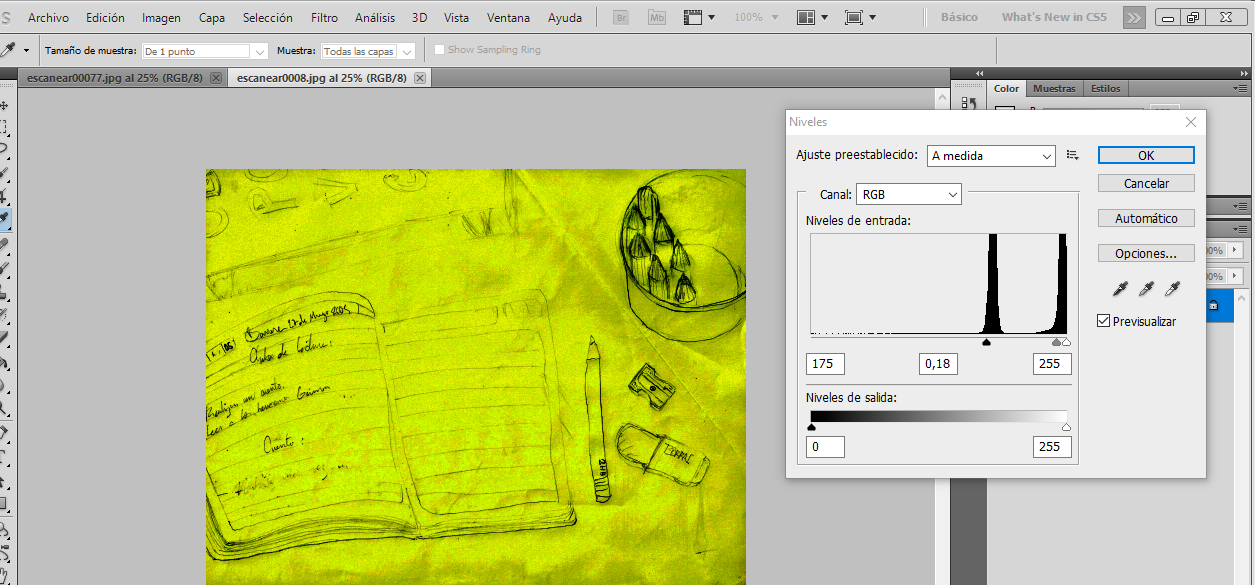Screen dimensions: 1255x585
Task: Show more workspaces with the double-arrow button
Action: [1134, 18]
